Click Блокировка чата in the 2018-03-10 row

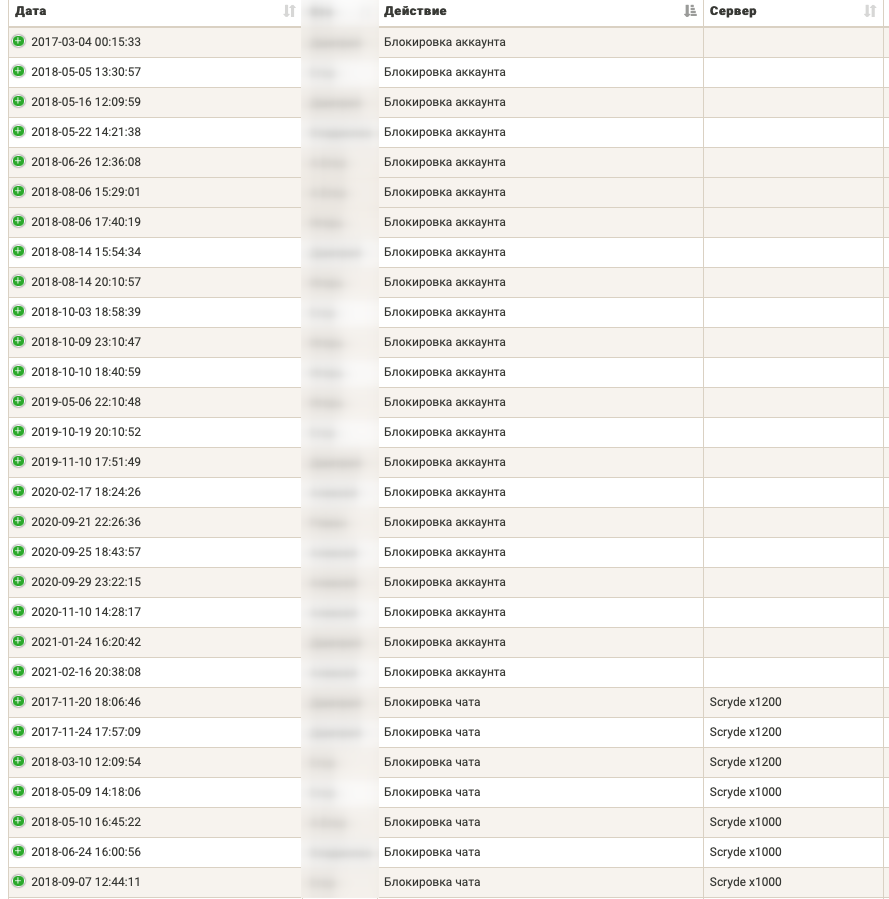tap(432, 762)
